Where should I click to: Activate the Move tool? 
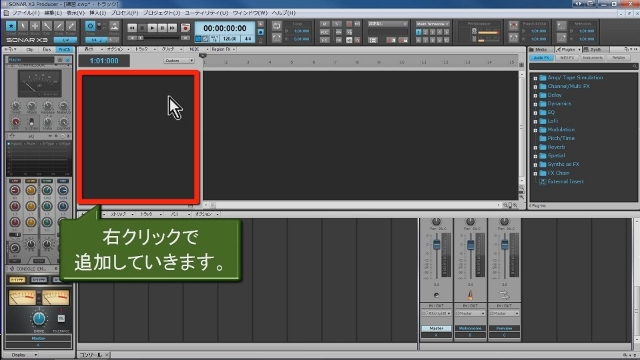click(35, 26)
